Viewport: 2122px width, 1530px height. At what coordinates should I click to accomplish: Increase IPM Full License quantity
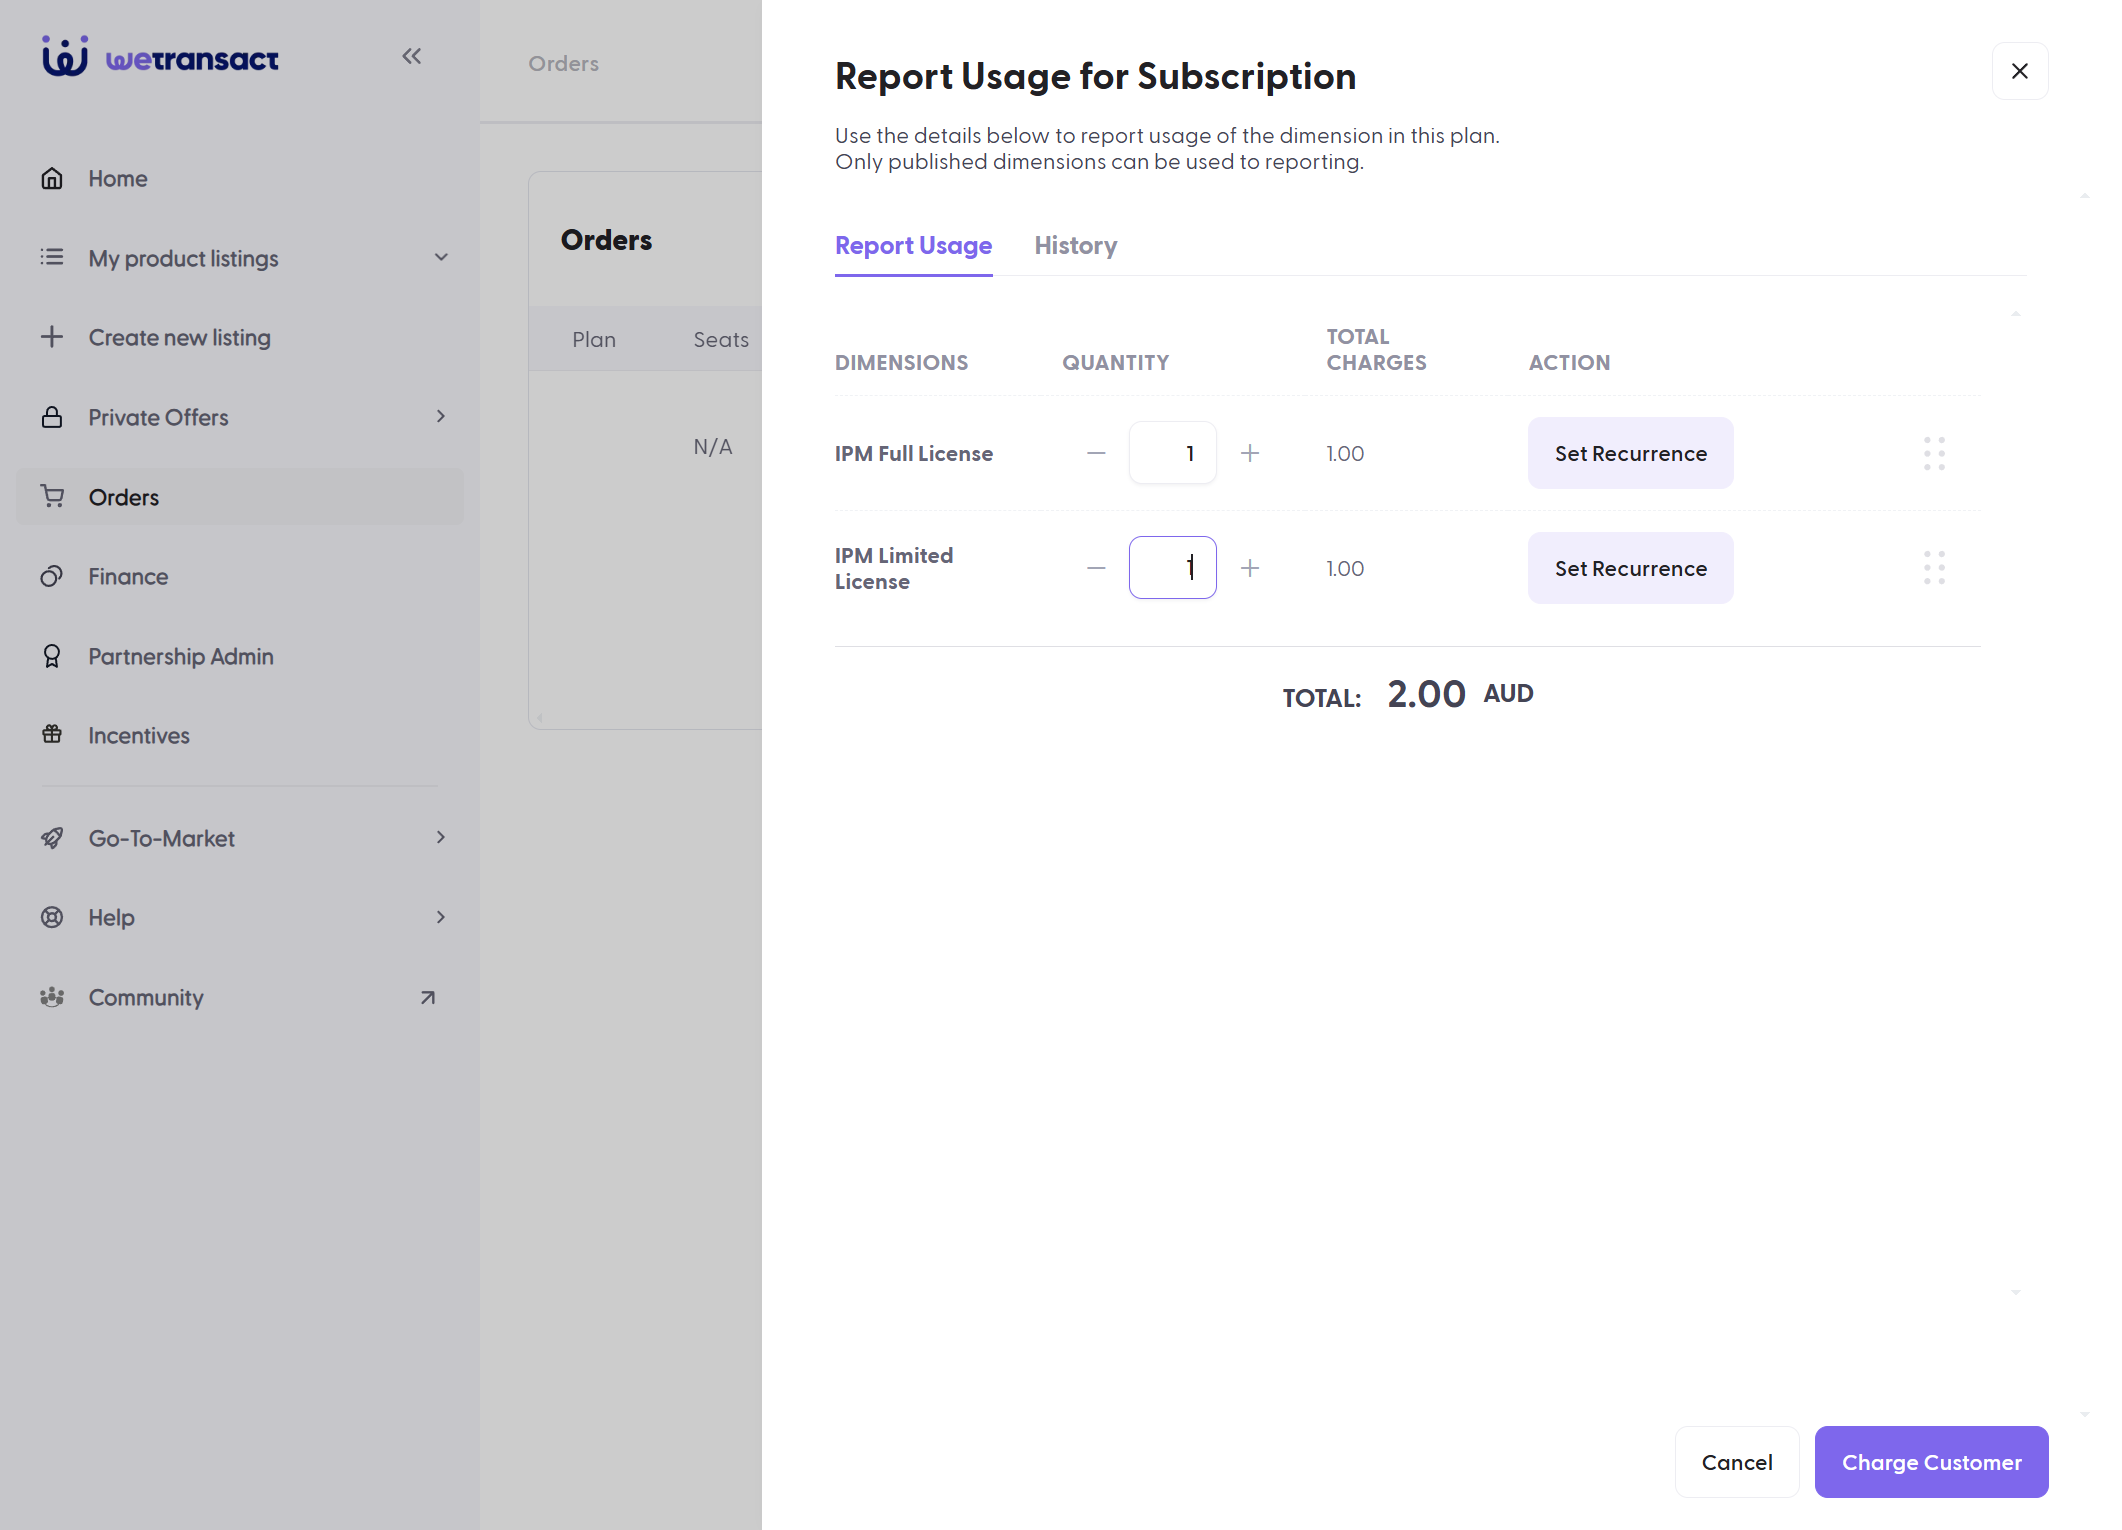pos(1250,453)
